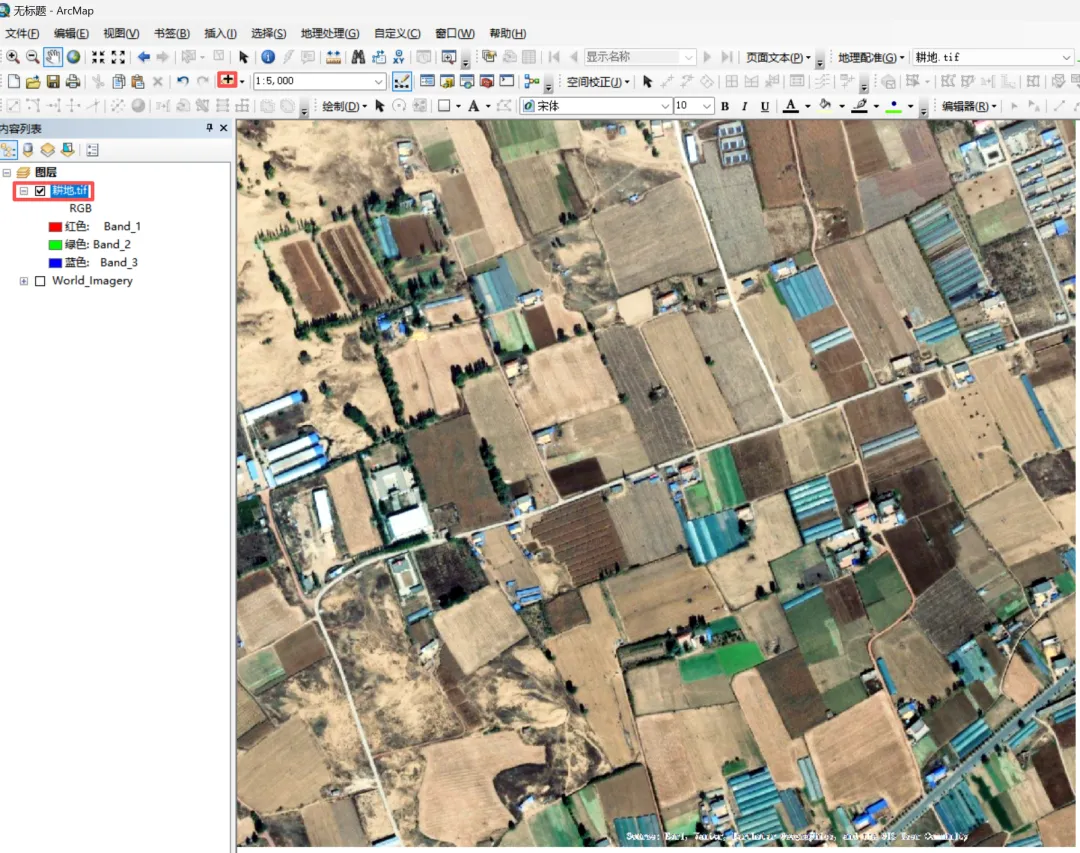Viewport: 1080px width, 853px height.
Task: Open the Editor Toolbar icon
Action: point(402,81)
